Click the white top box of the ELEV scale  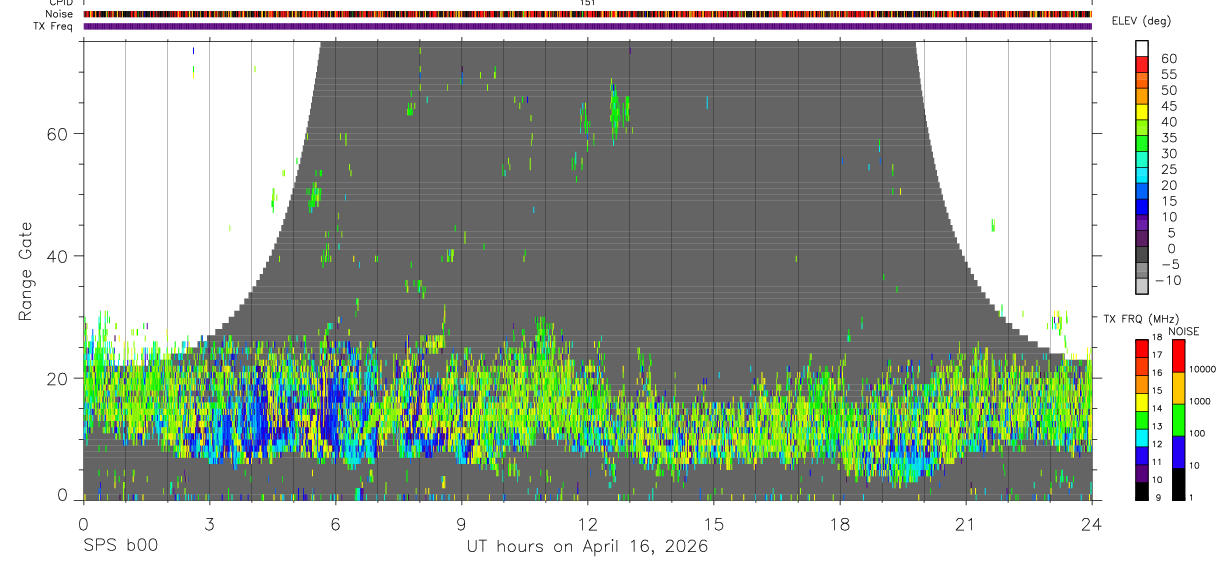(x=1142, y=49)
